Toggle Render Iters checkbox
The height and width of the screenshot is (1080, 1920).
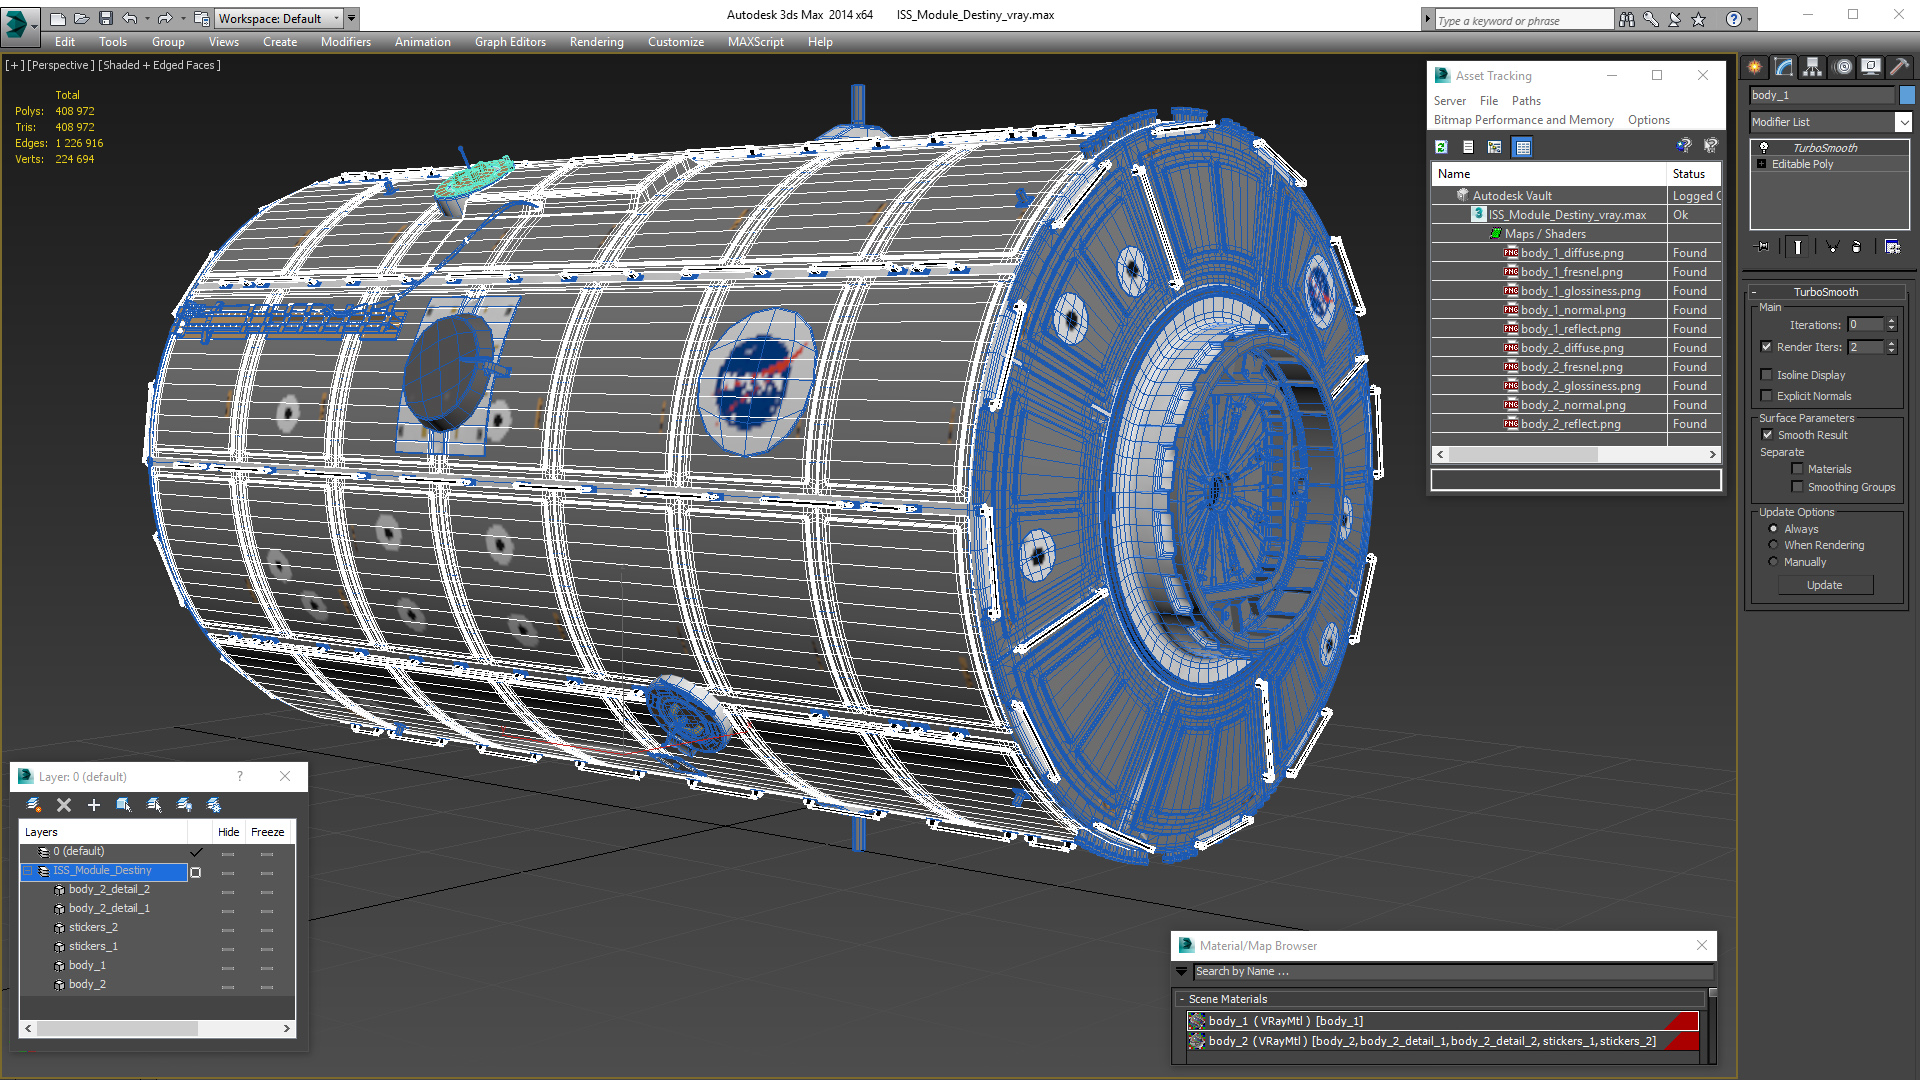1766,347
